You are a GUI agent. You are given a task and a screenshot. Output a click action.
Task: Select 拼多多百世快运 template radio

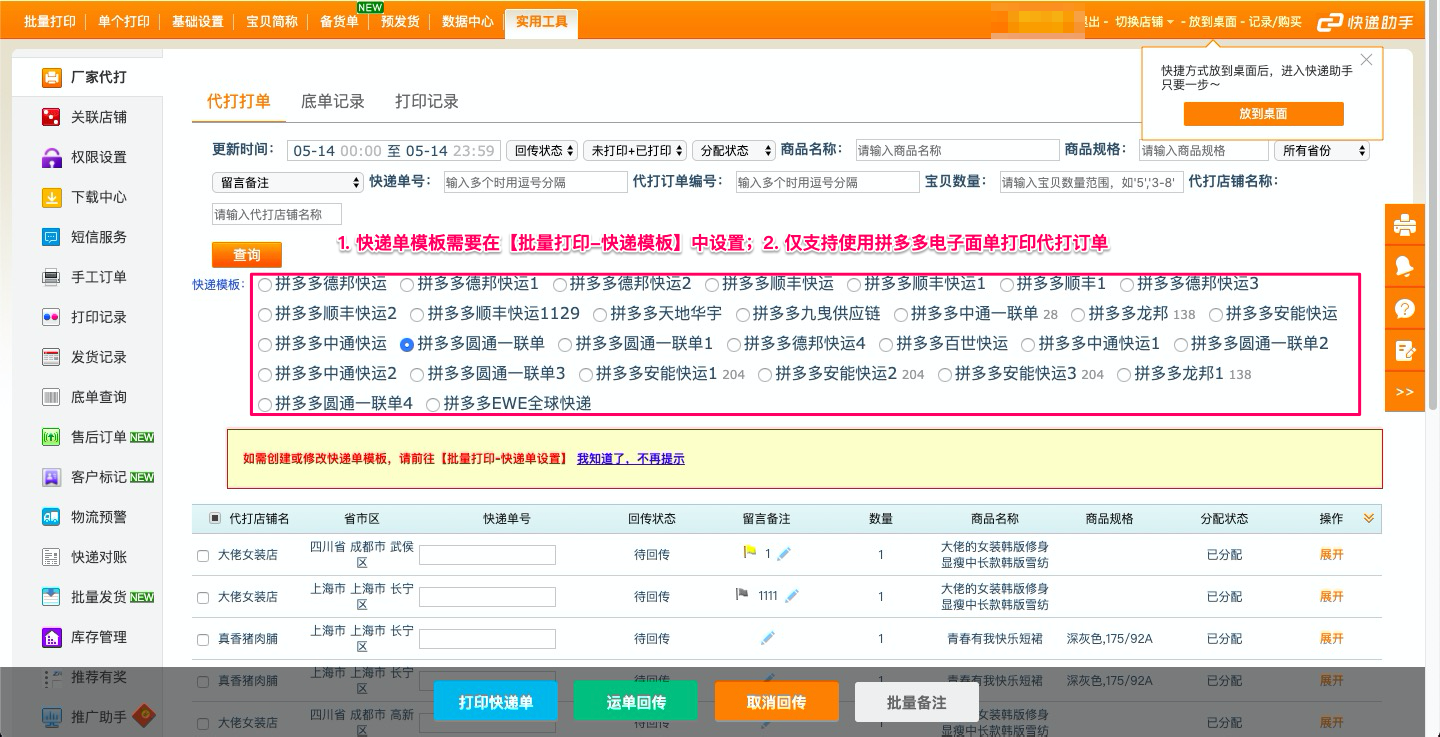point(886,344)
